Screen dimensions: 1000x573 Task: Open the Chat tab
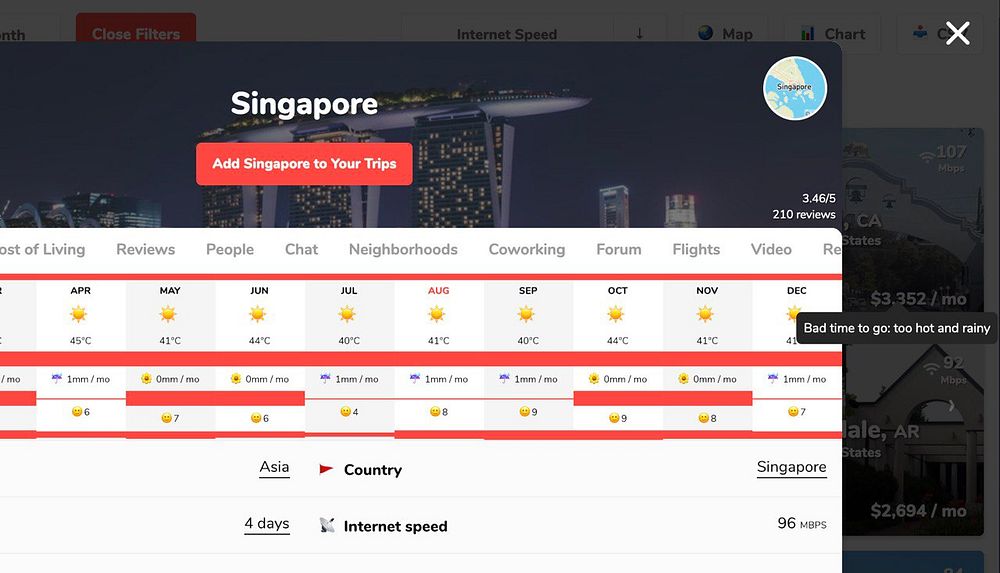pos(301,249)
